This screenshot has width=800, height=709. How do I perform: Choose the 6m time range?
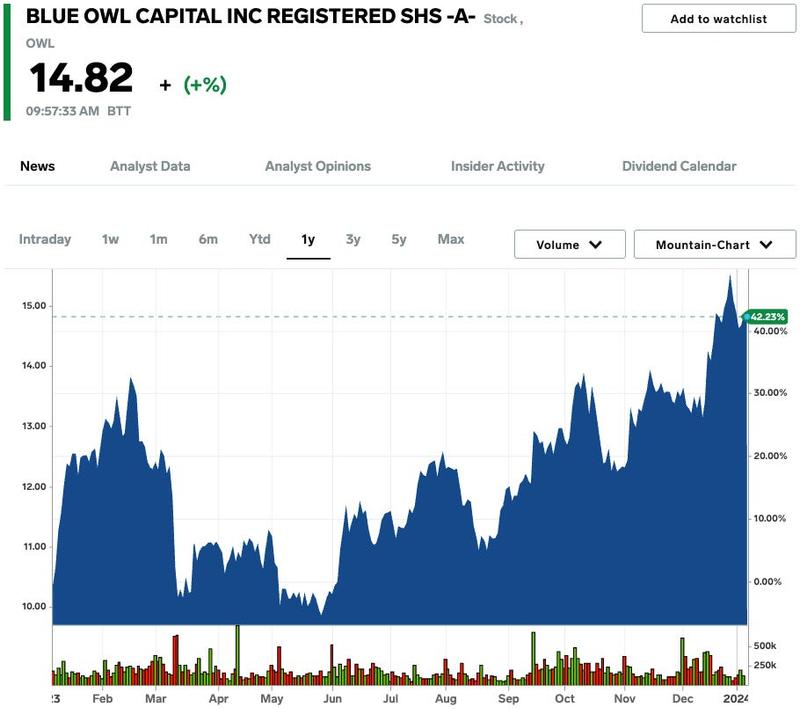[x=208, y=239]
